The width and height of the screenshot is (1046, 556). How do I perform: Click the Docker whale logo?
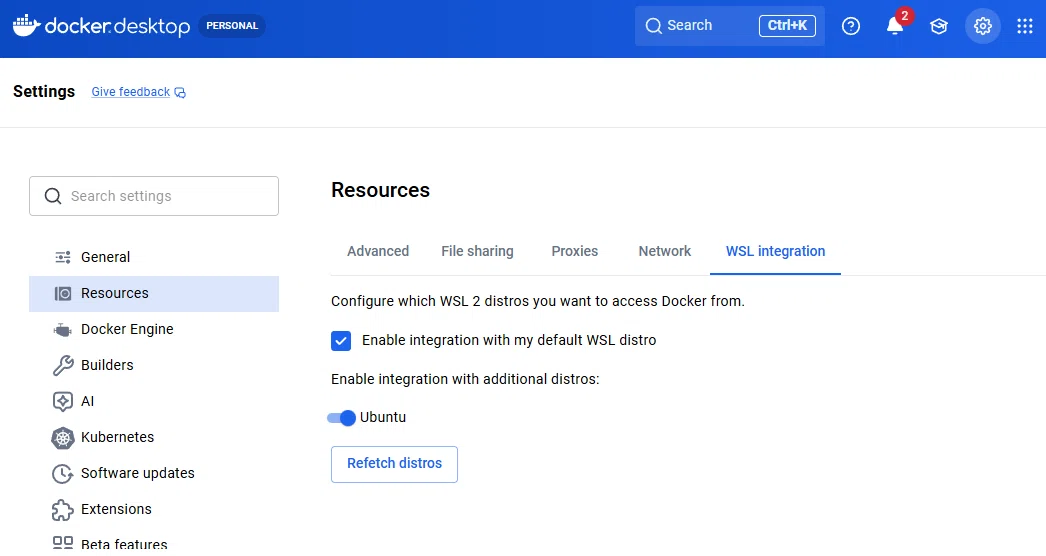click(26, 25)
